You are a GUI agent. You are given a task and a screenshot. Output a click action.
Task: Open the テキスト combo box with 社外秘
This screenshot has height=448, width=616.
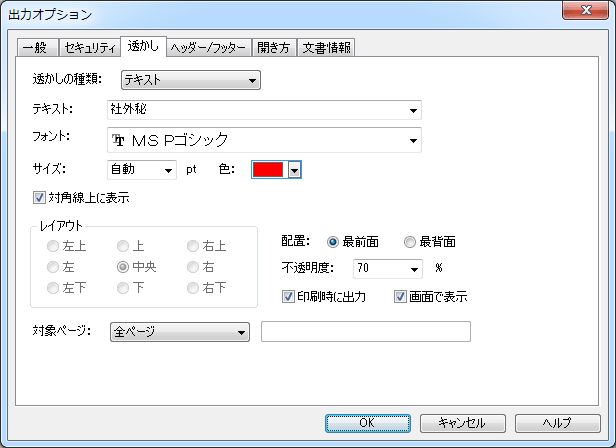[264, 109]
